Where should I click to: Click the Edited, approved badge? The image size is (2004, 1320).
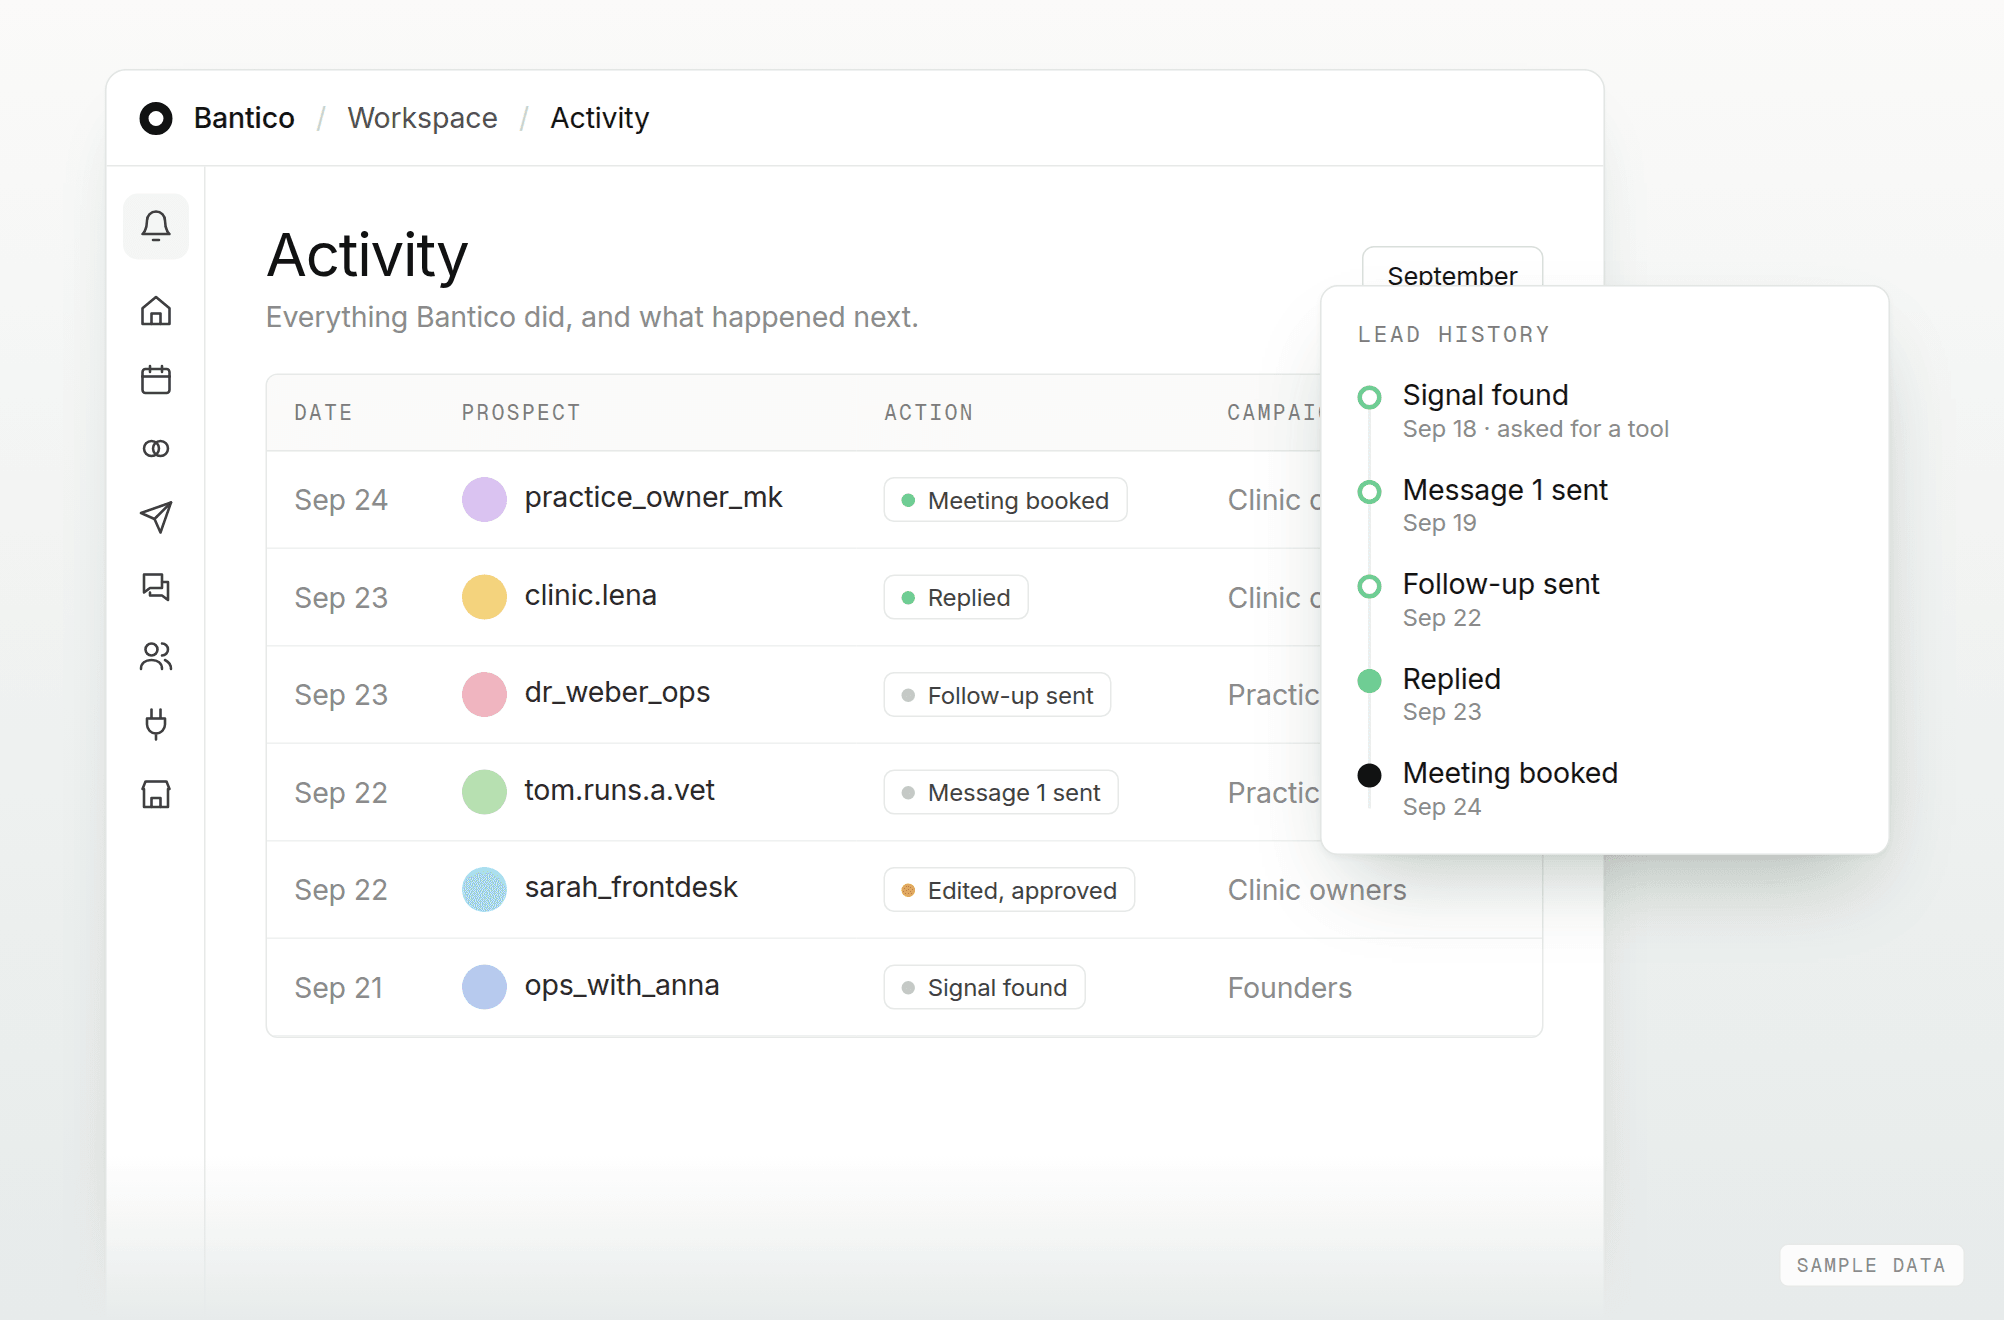[x=1009, y=890]
